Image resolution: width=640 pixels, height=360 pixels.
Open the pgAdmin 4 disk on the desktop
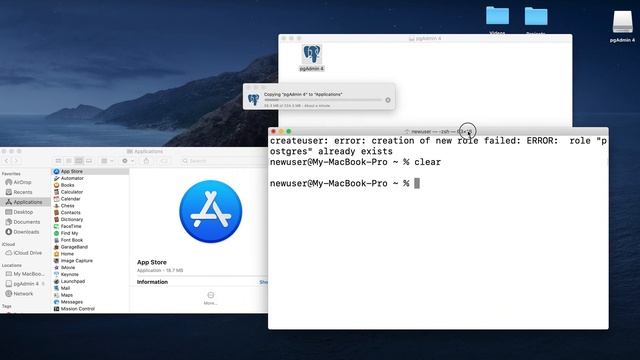pos(622,22)
